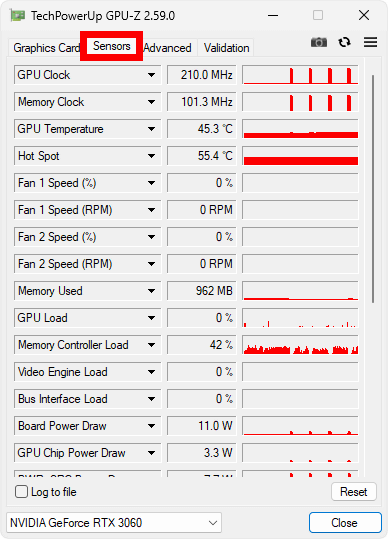Enable the Log to file checkbox
The image size is (388, 539).
pyautogui.click(x=21, y=492)
